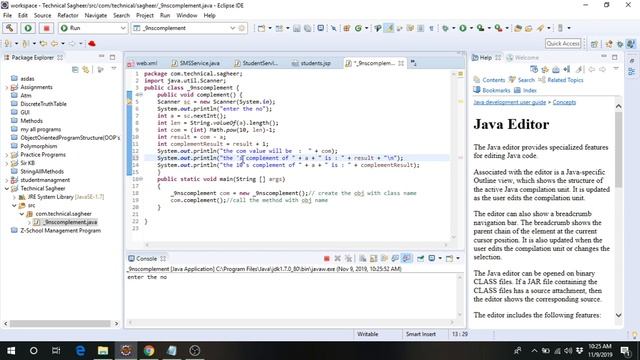Click the Debug bug toolbar icon
The width and height of the screenshot is (640, 360).
coord(445,28)
